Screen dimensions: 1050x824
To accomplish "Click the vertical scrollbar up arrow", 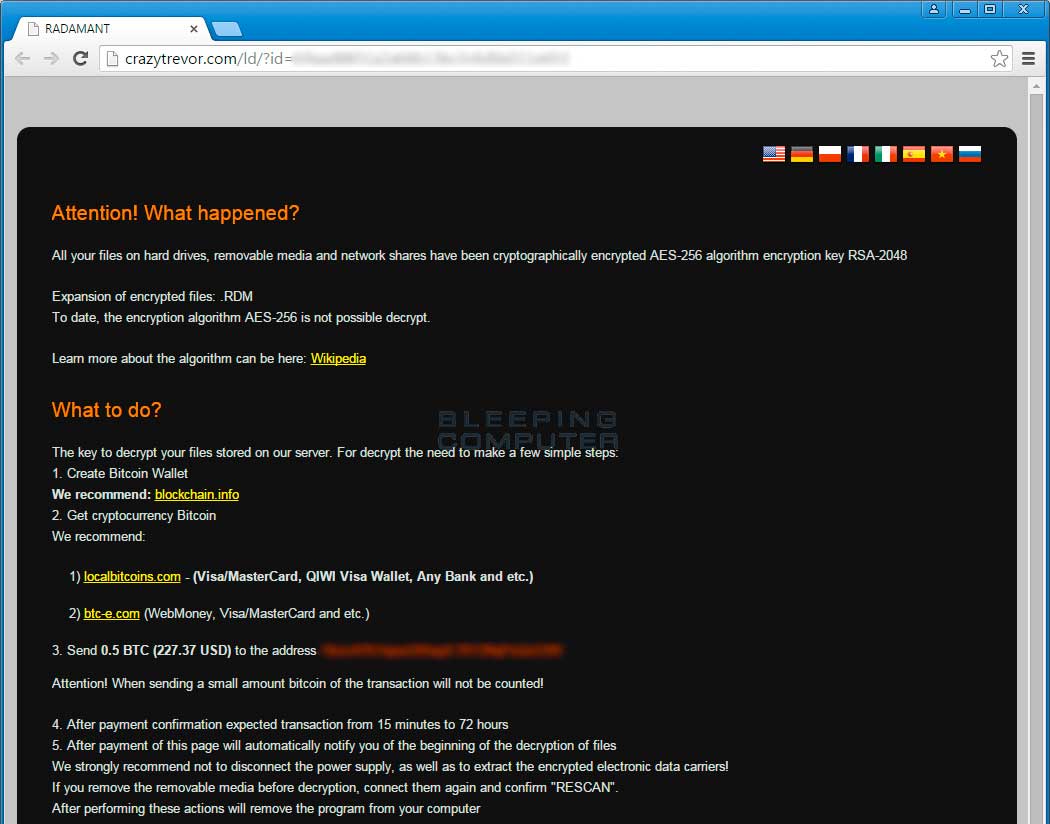I will (x=1037, y=85).
